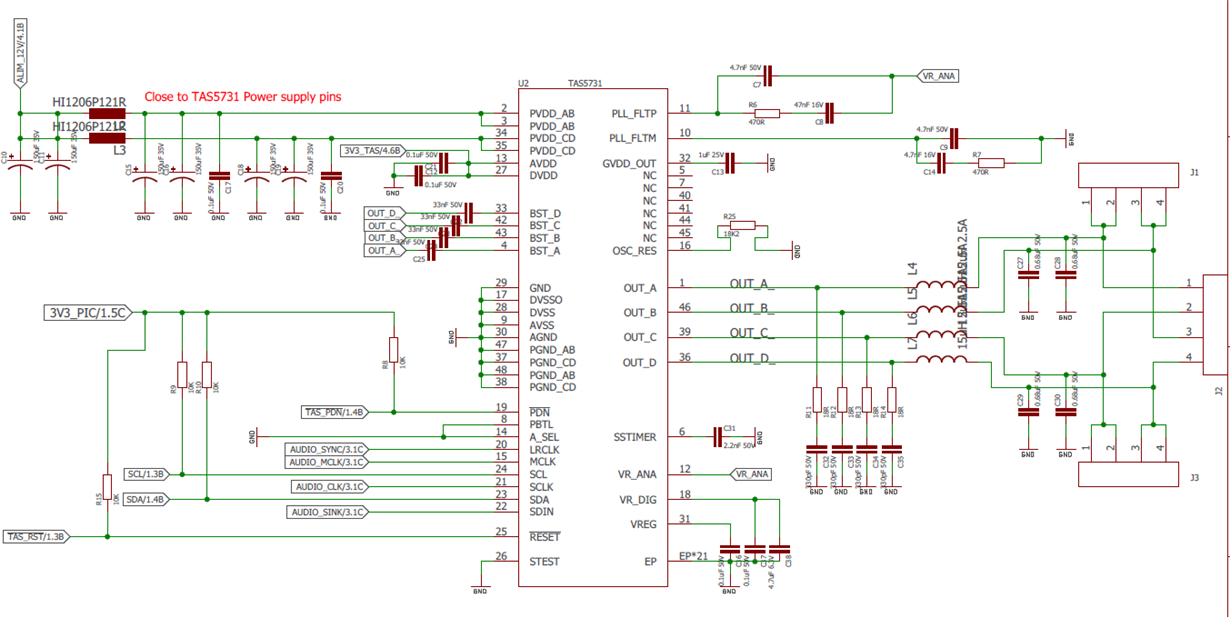Screen dimensions: 1230x617
Task: Select the 3V3_TAS/4.6B net flag
Action: 372,151
